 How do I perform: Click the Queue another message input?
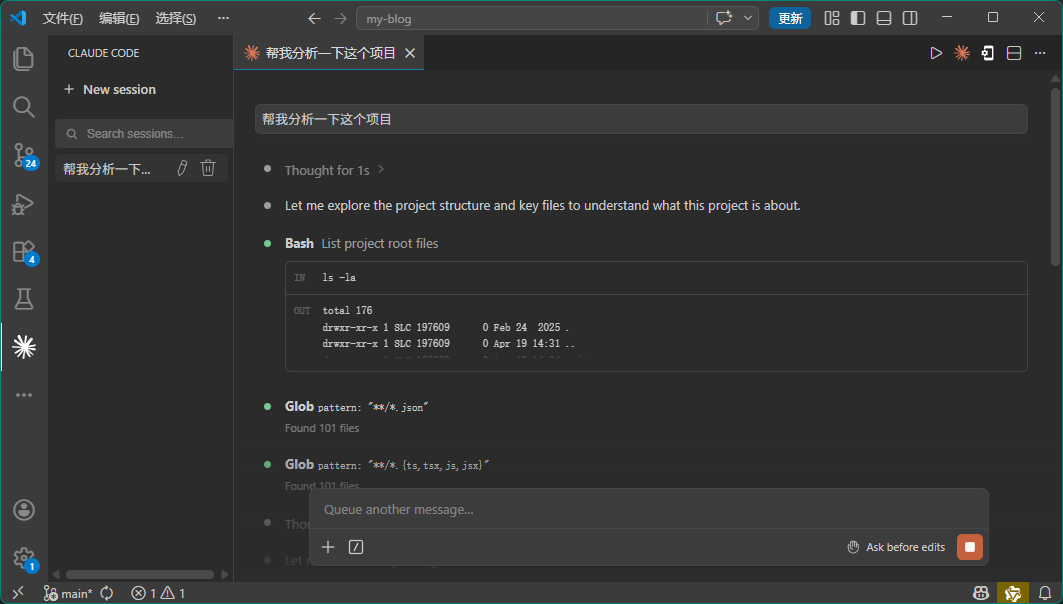coord(648,509)
